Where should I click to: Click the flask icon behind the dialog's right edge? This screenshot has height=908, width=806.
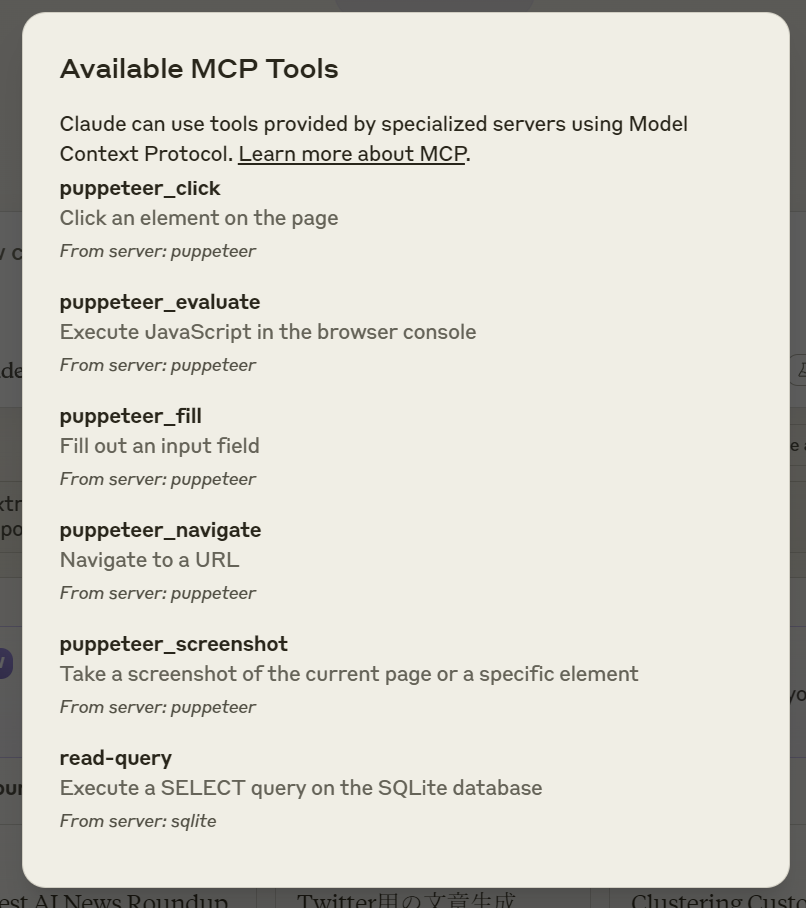799,370
